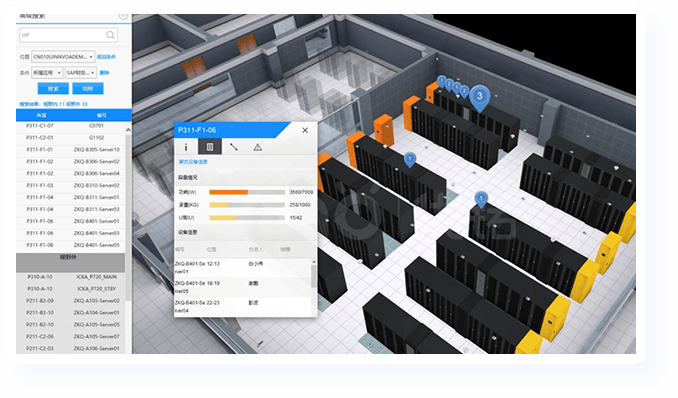Image resolution: width=678 pixels, height=398 pixels.
Task: Open the first condition dropdown beside the SAP dropdown
Action: pos(47,73)
